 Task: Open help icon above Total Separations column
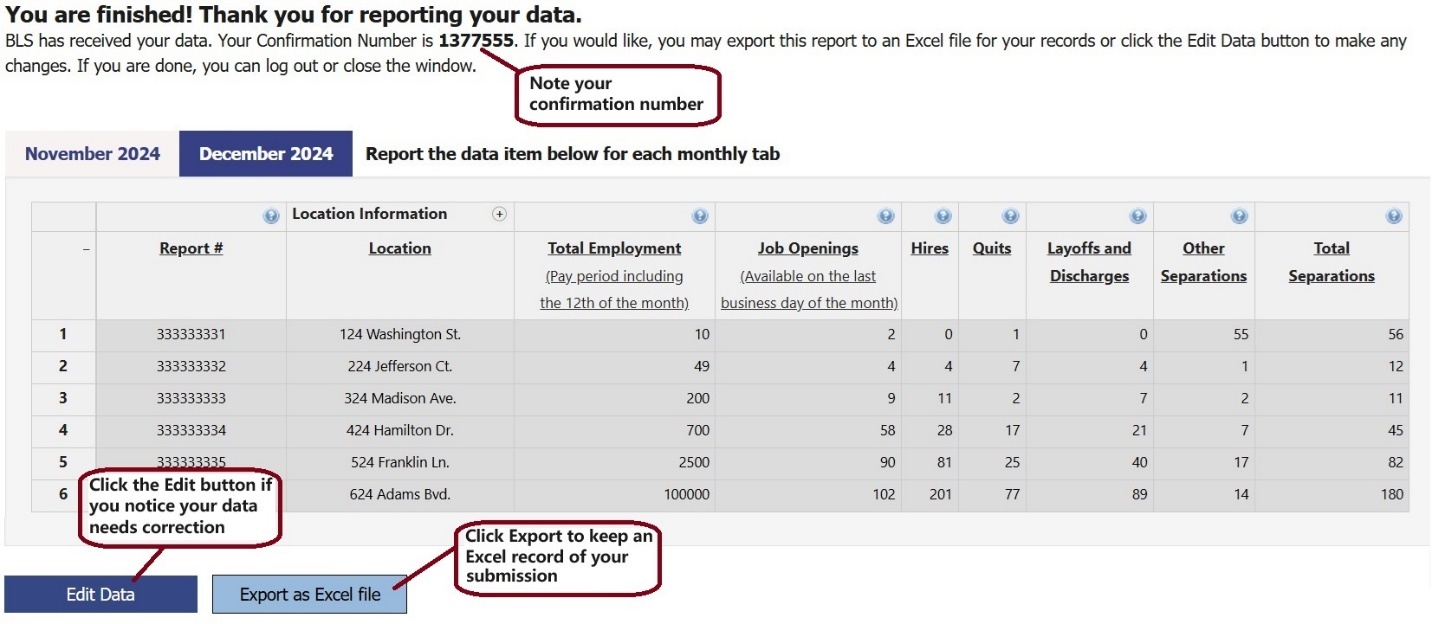coord(1393,216)
